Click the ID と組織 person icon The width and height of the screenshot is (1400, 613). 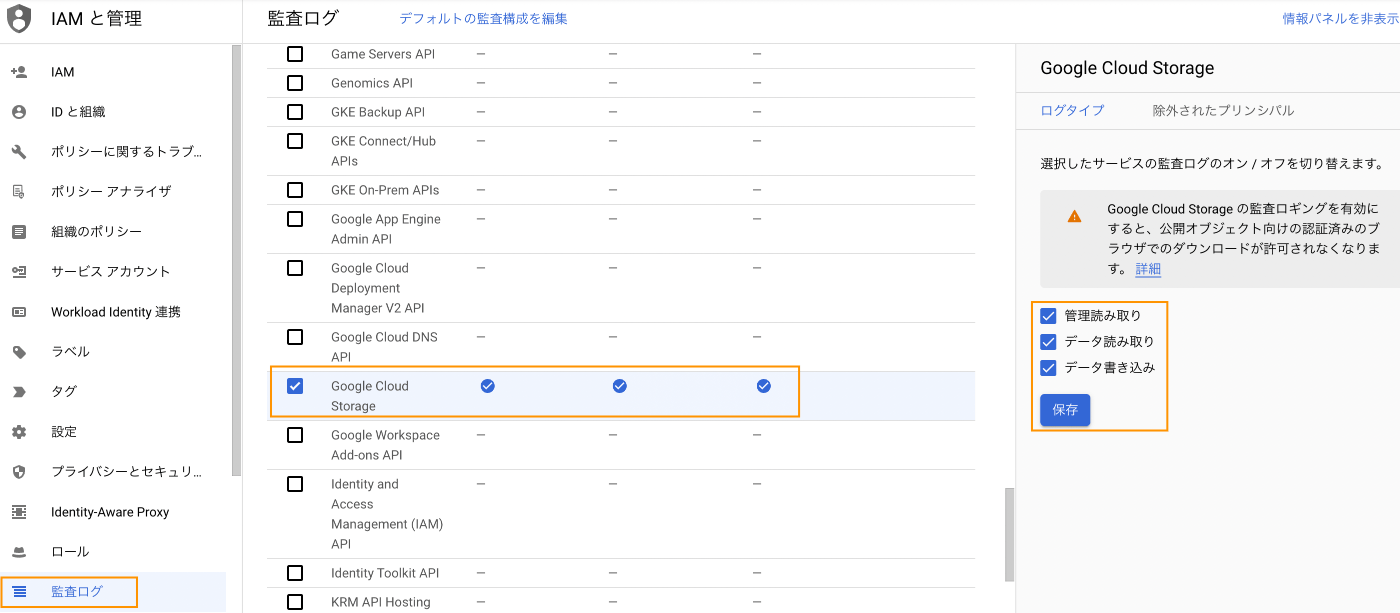(19, 112)
